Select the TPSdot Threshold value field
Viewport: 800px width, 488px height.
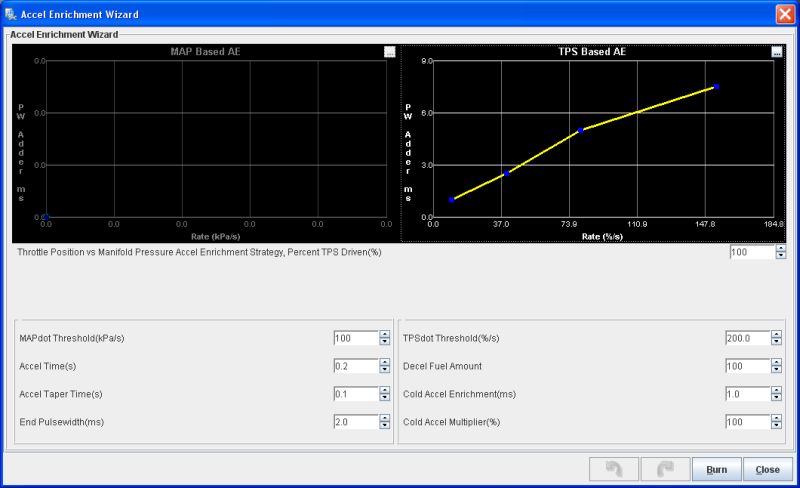coord(746,338)
